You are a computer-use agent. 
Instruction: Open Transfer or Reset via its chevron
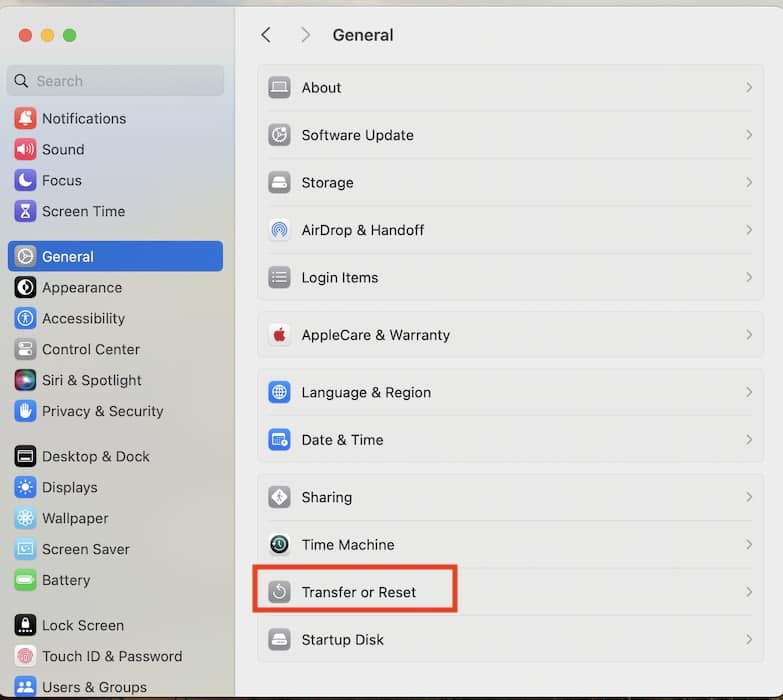(x=748, y=592)
